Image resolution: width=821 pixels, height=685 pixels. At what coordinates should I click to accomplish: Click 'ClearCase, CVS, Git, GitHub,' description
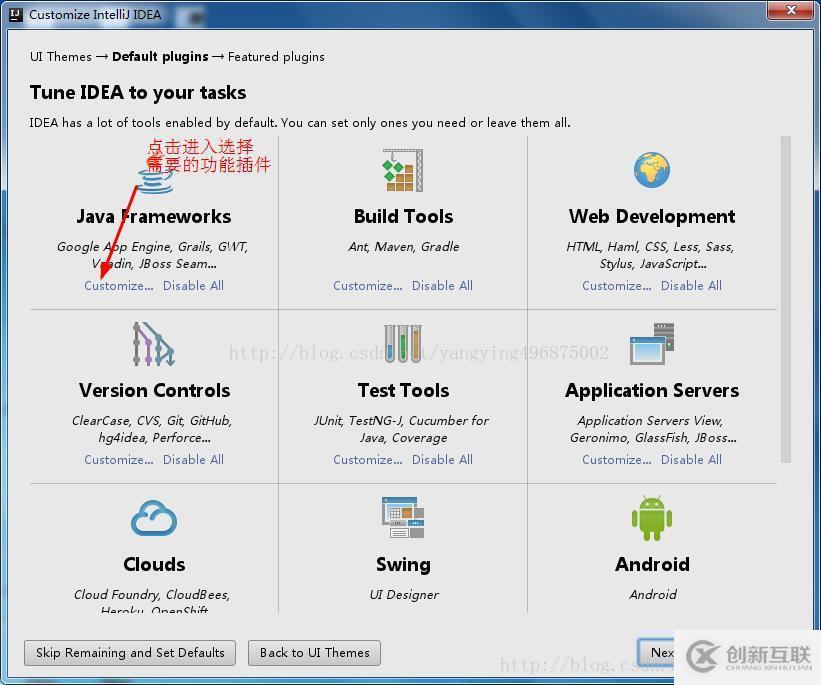point(152,421)
